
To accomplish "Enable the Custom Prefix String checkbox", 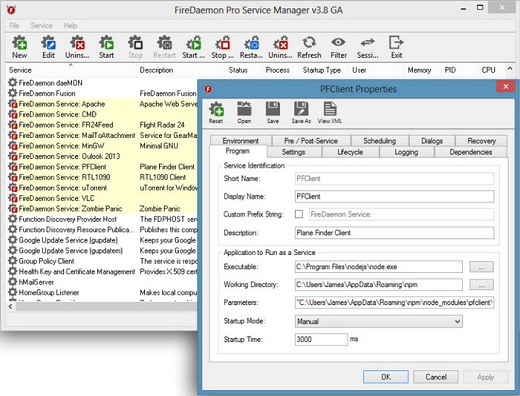I will tap(299, 214).
